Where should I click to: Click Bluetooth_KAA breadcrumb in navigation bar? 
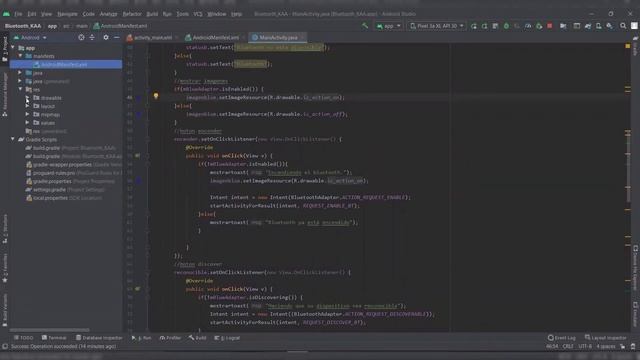[23, 26]
